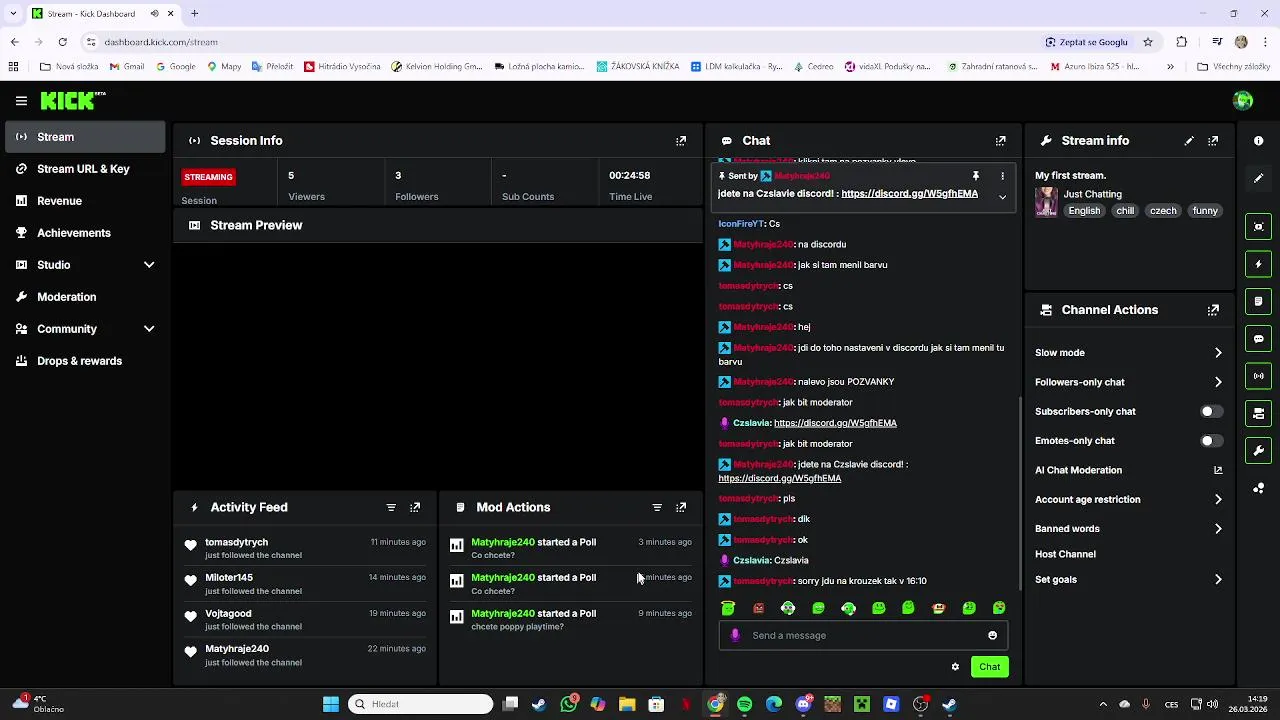This screenshot has width=1280, height=720.
Task: Open Followers-only chat options chevron
Action: point(1218,382)
